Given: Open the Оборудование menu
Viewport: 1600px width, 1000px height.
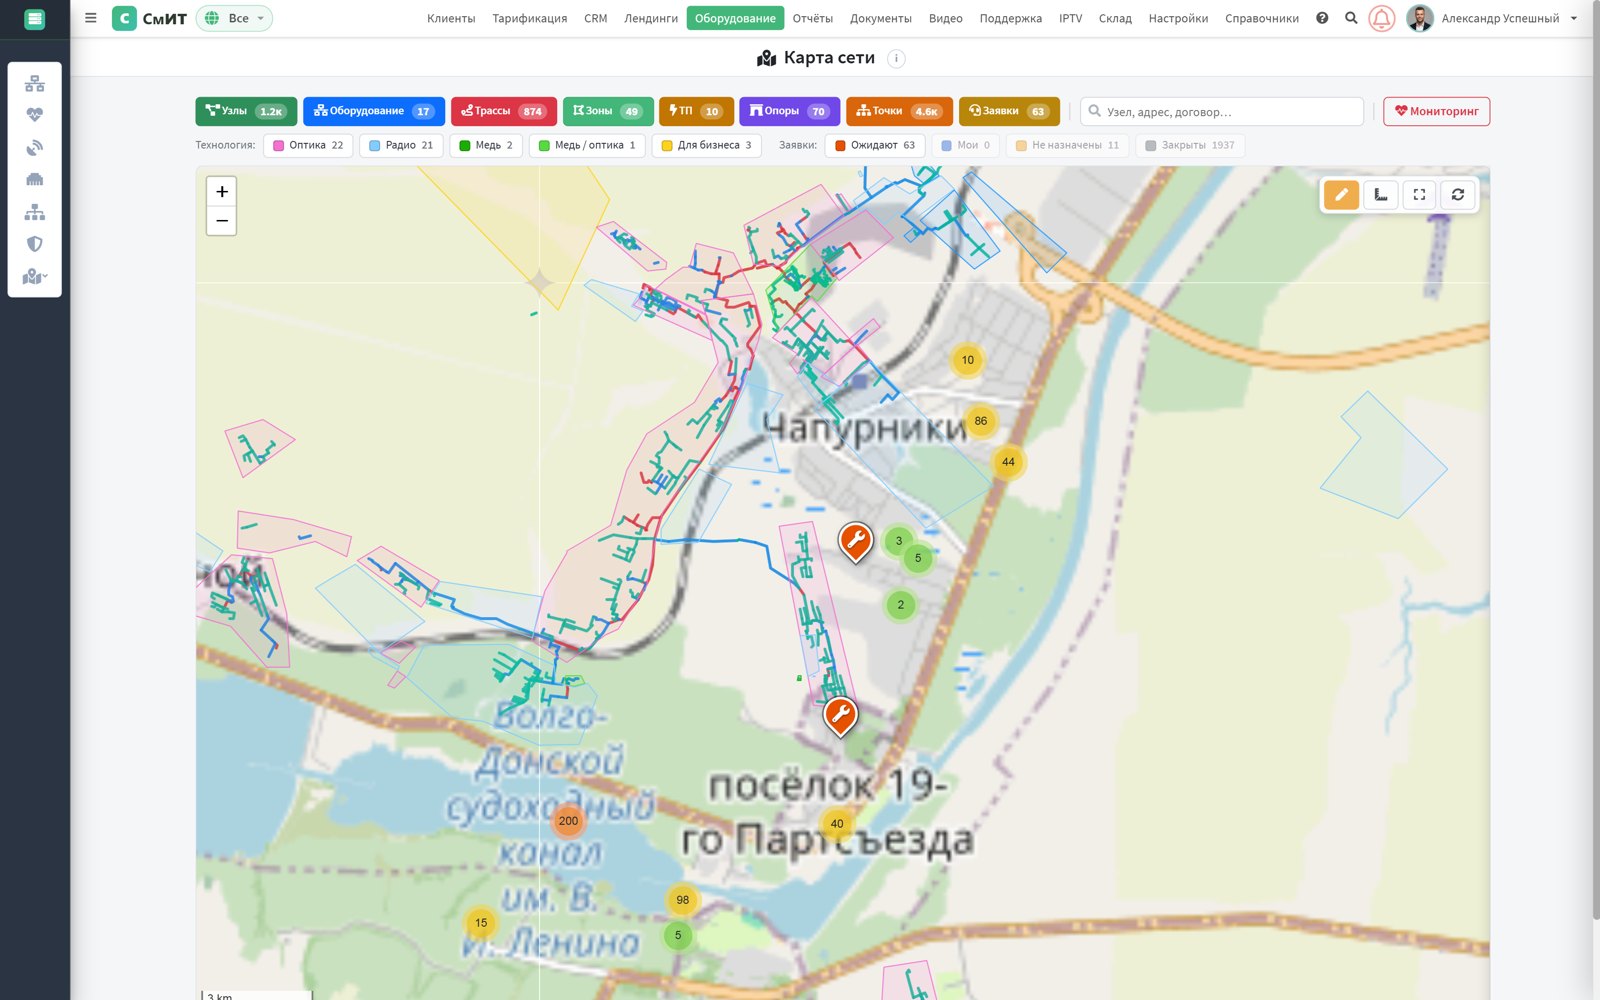Looking at the screenshot, I should point(735,18).
